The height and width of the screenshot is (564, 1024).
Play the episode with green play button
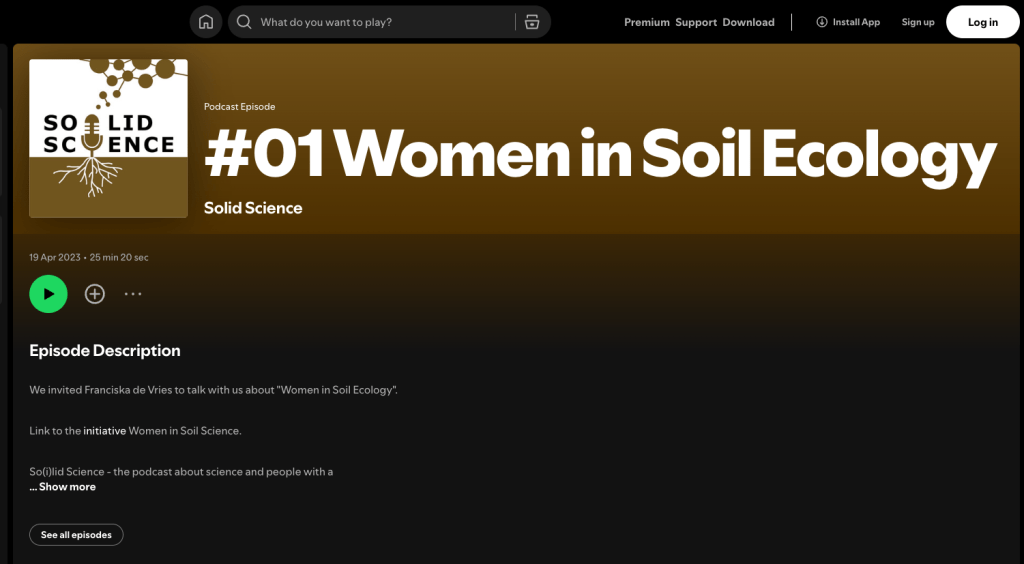tap(48, 294)
